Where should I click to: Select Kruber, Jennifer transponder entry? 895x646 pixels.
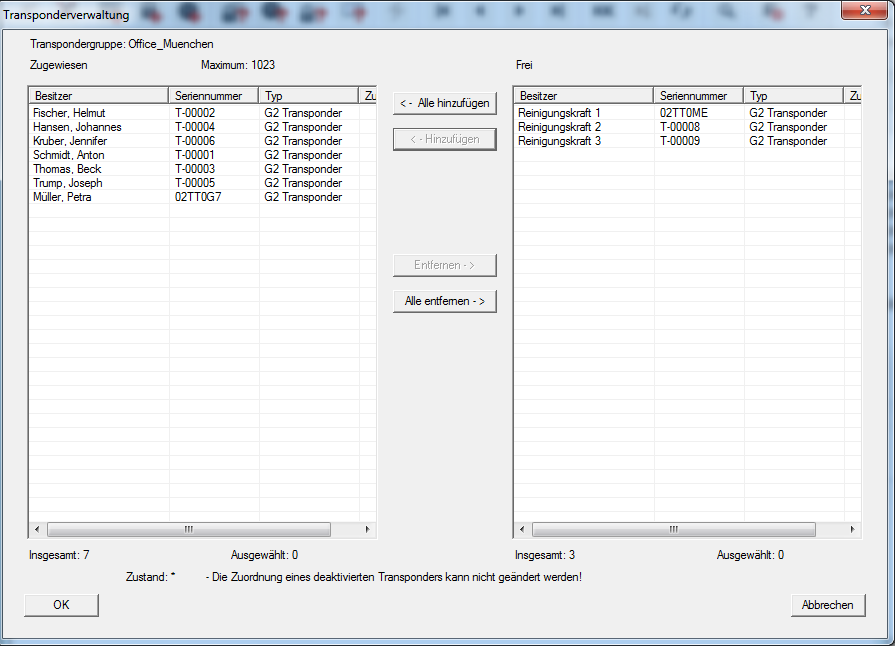pos(70,141)
